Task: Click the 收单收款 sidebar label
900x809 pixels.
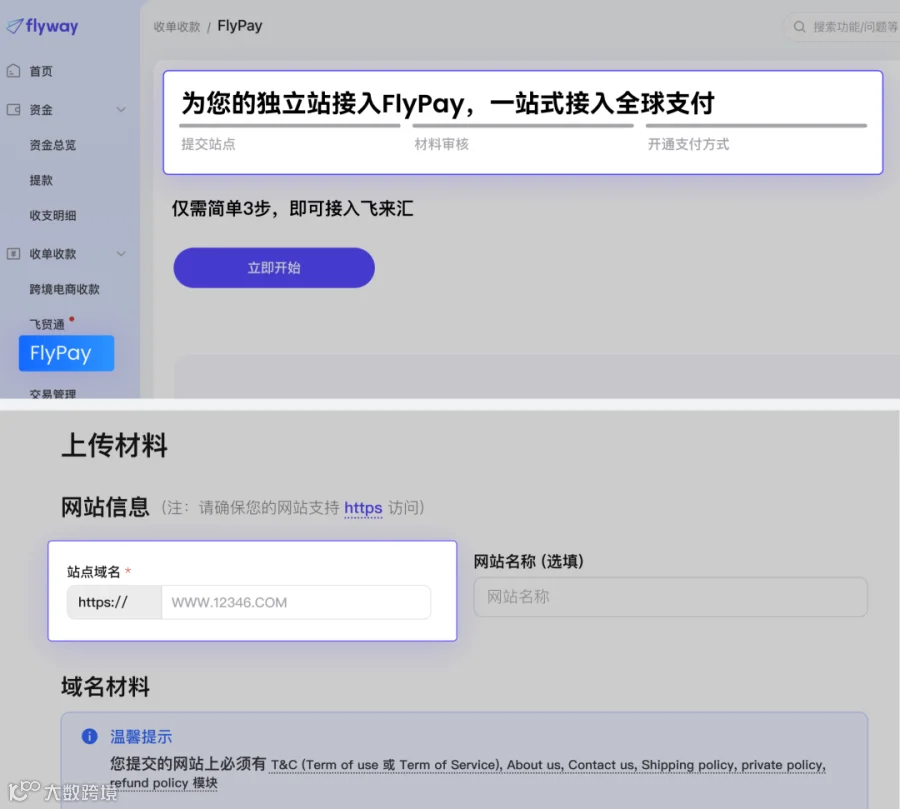Action: (x=53, y=254)
